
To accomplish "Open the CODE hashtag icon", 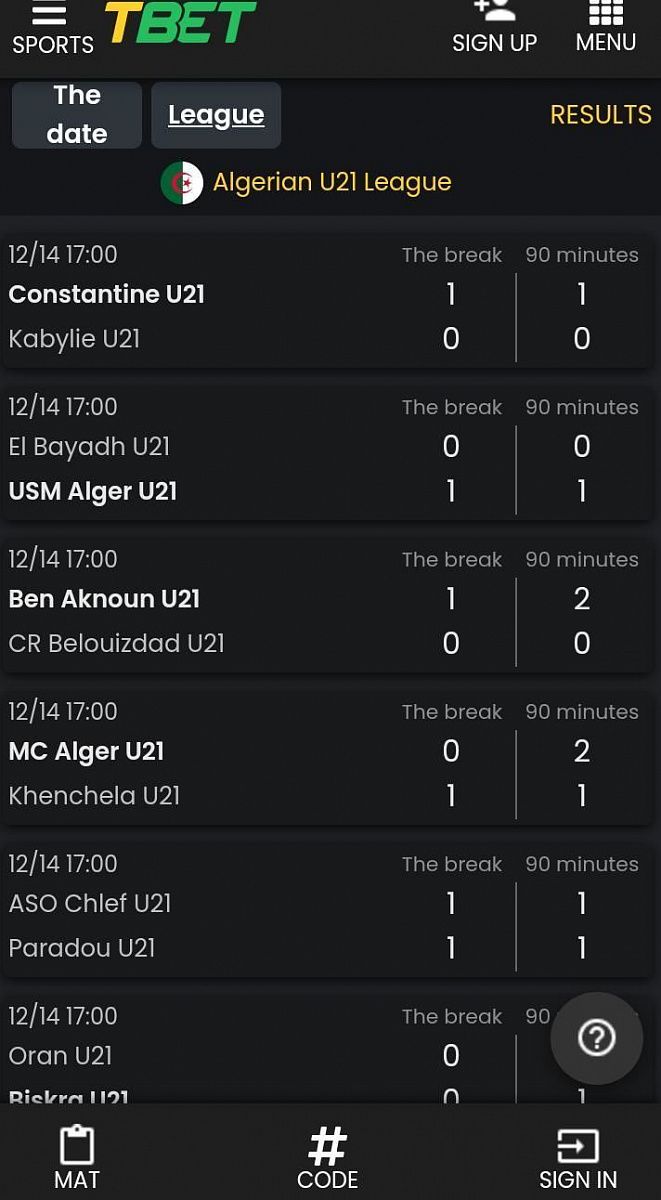I will click(x=327, y=1146).
